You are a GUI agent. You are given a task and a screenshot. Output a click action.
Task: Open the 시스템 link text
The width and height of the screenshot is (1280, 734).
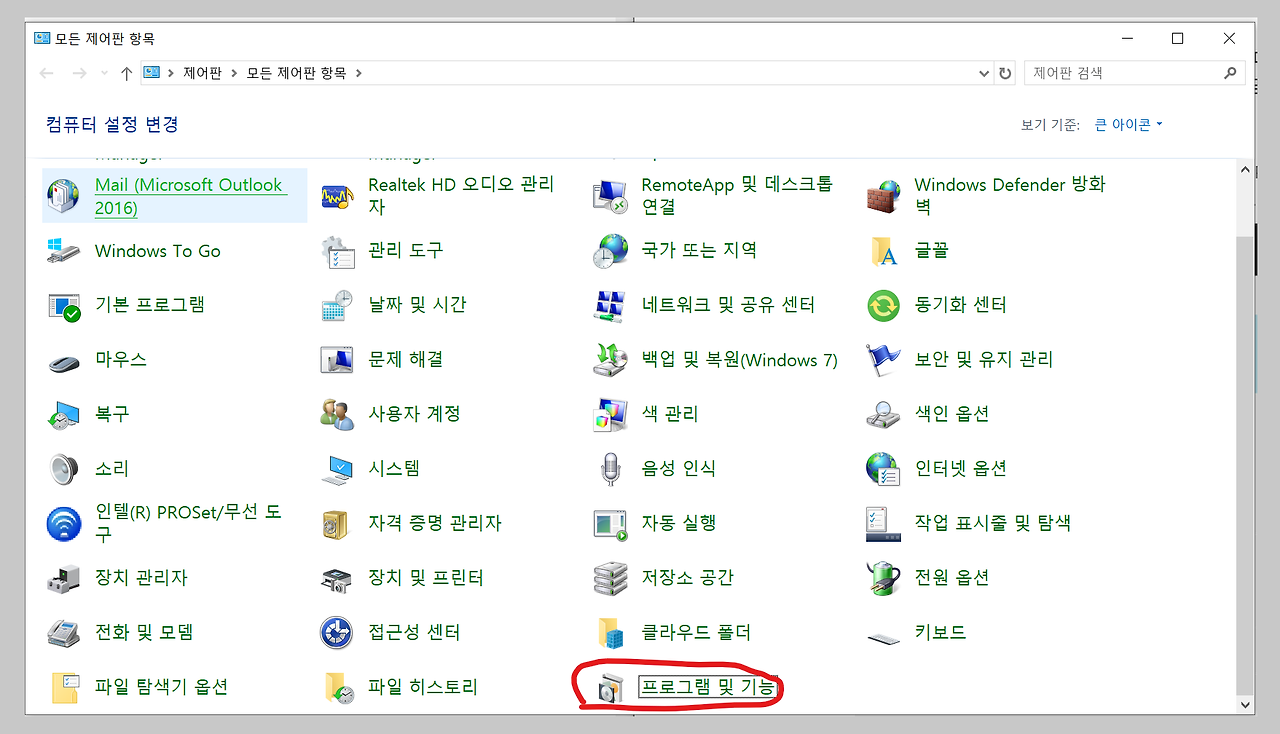click(394, 468)
